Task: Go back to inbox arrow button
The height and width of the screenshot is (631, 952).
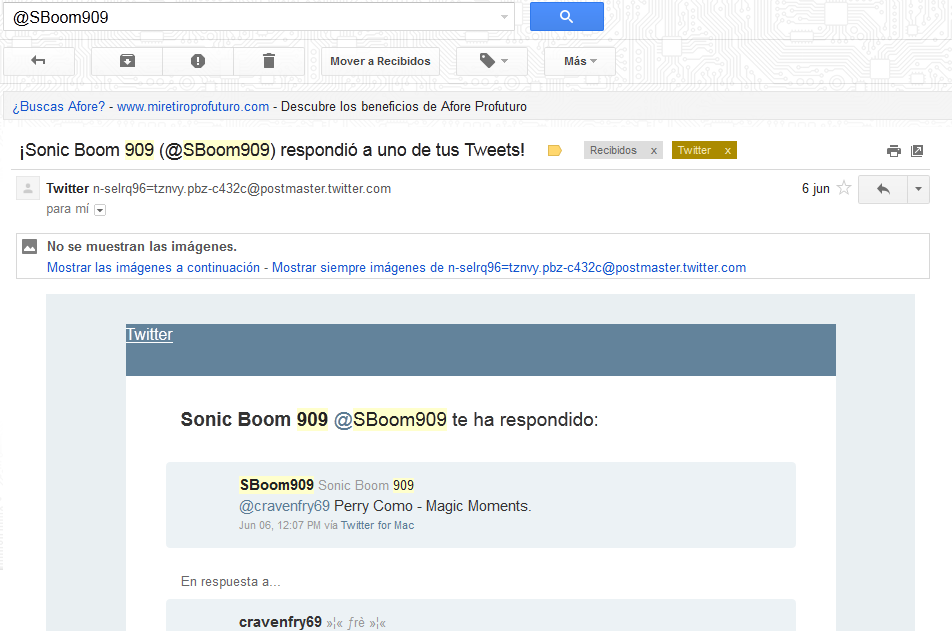Action: [39, 61]
